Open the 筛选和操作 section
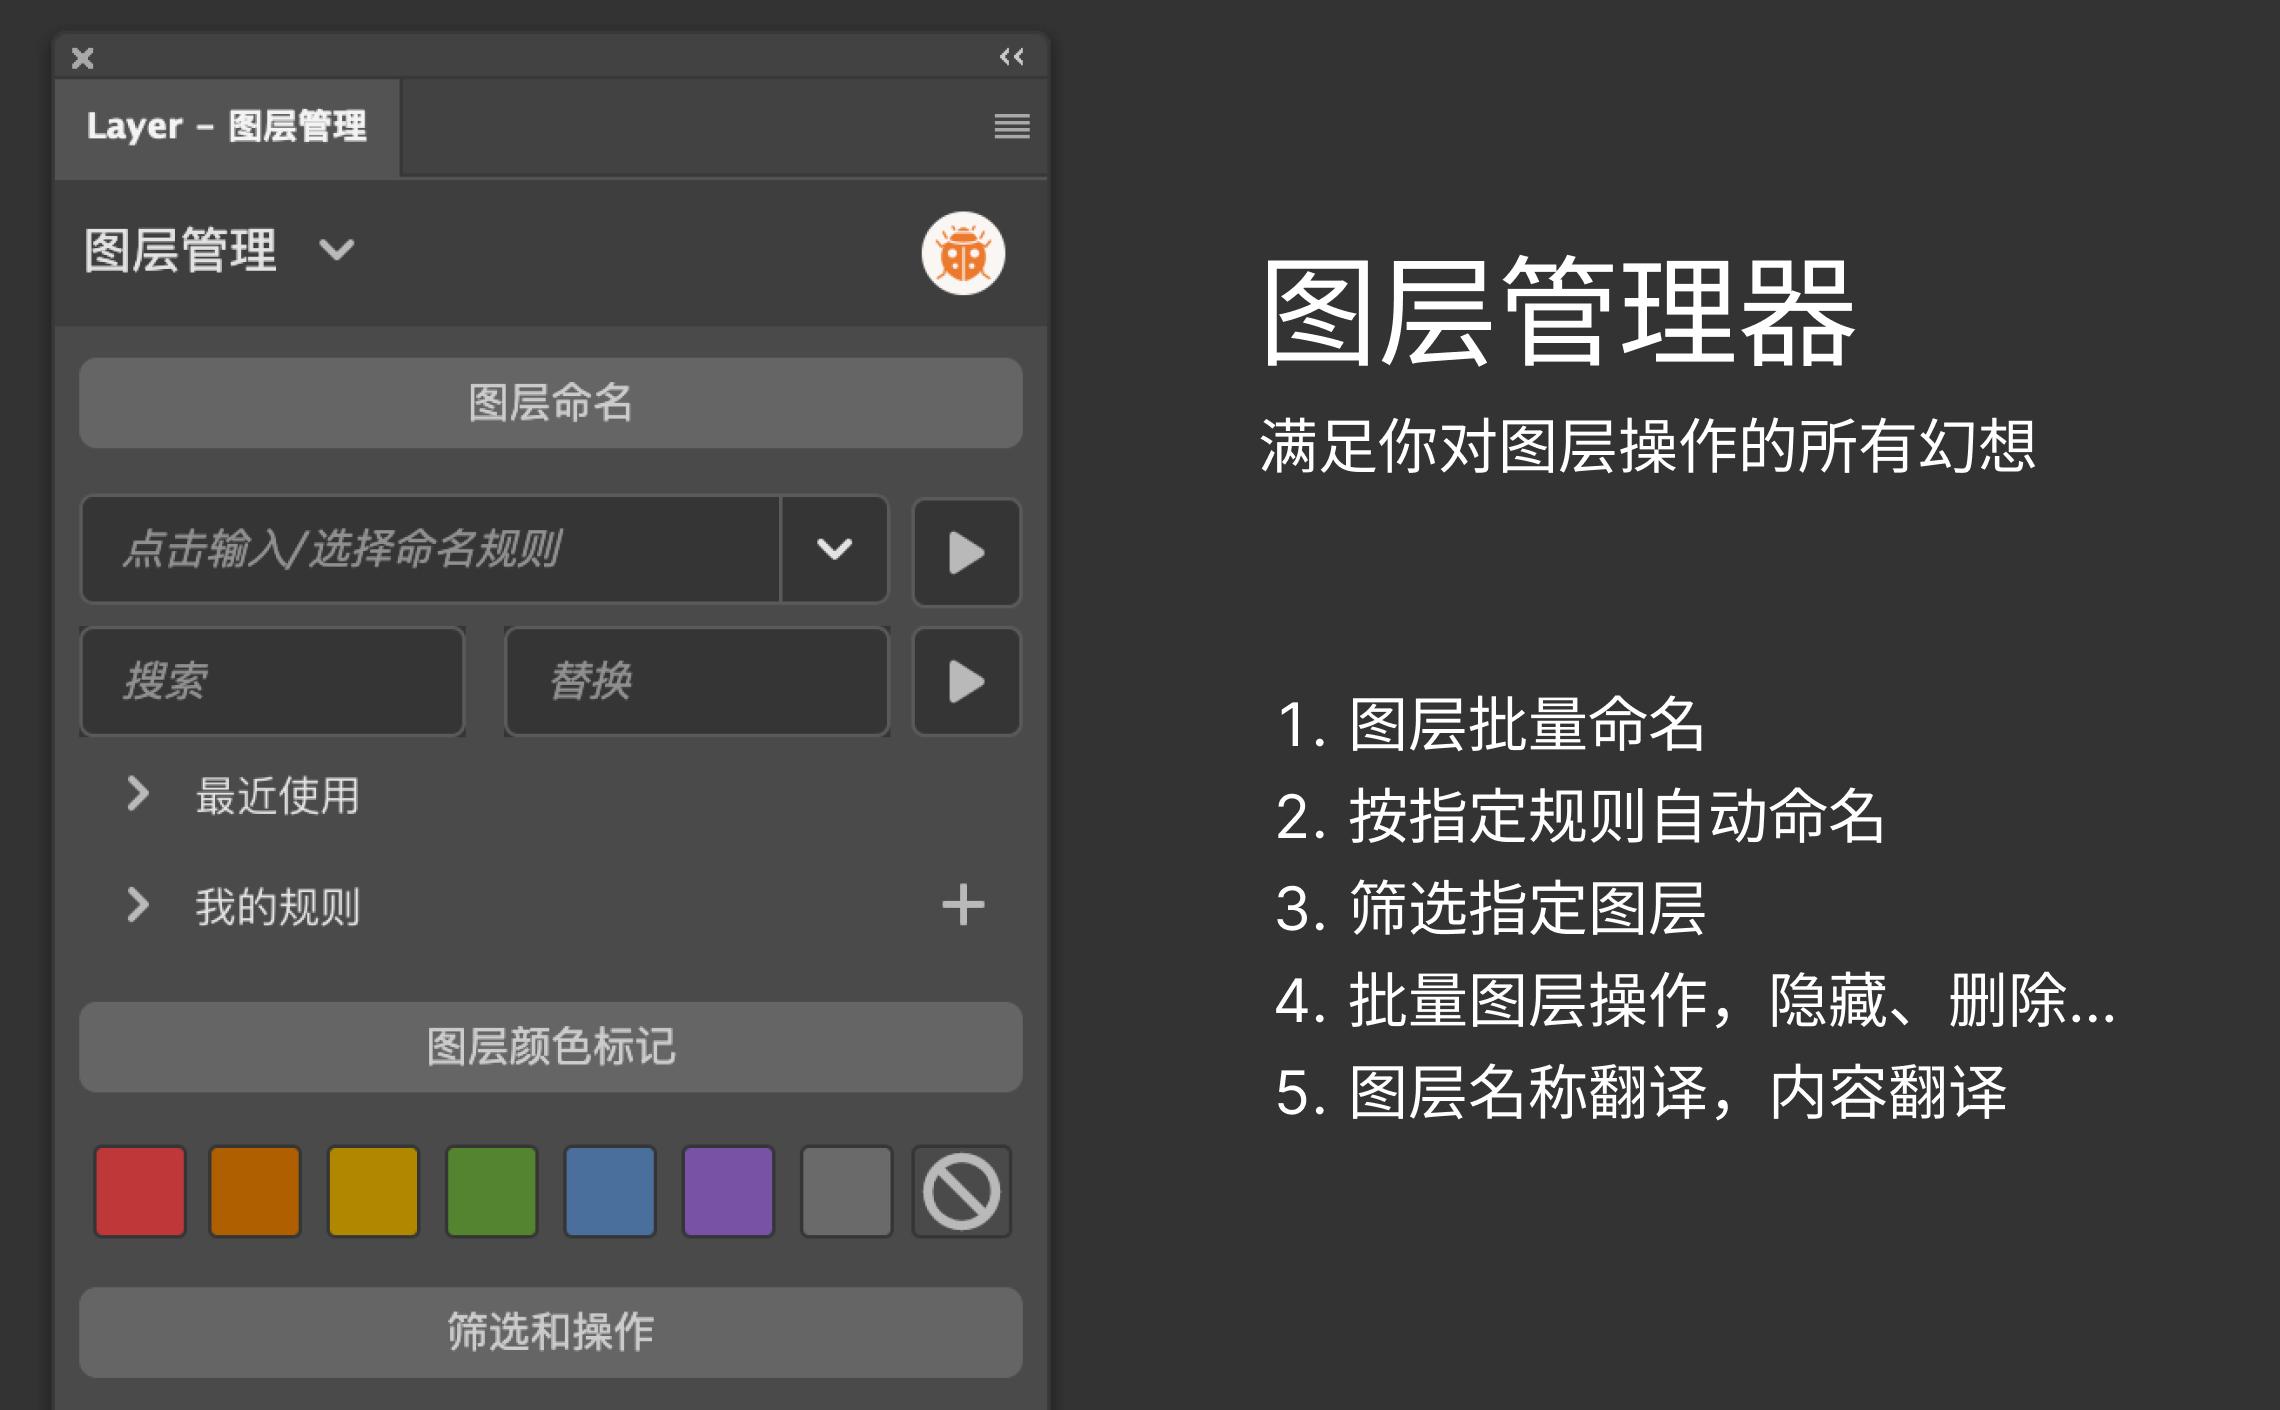Screen dimensions: 2280x1410 [550, 1332]
